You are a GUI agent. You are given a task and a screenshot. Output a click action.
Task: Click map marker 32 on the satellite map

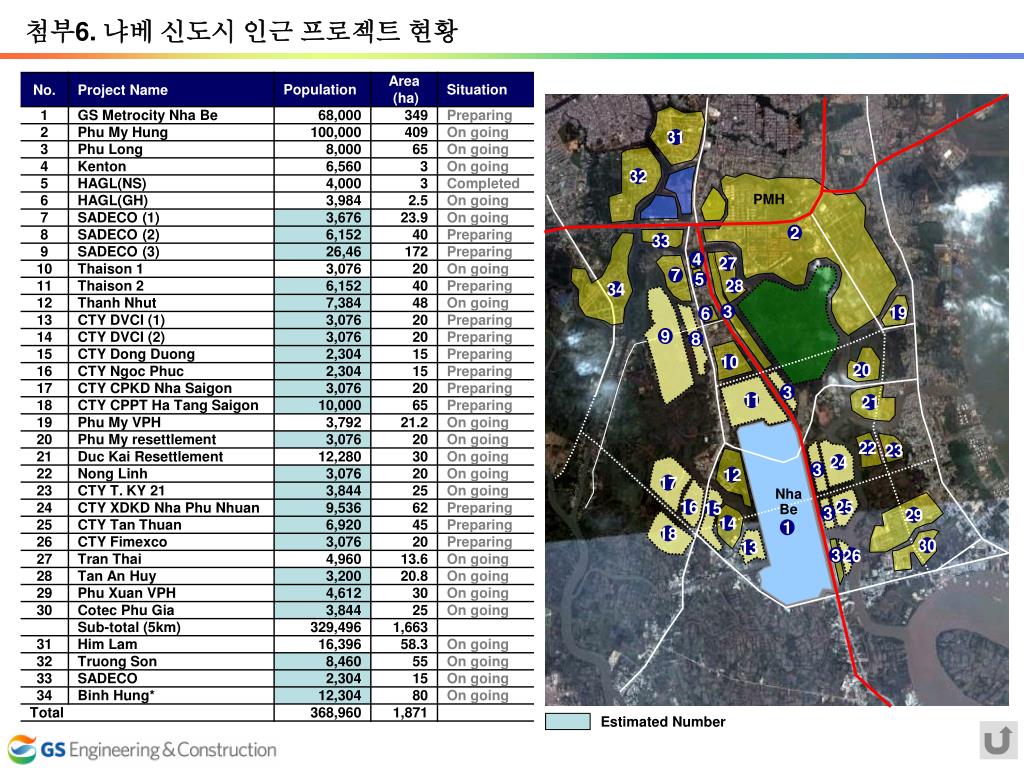coord(638,176)
